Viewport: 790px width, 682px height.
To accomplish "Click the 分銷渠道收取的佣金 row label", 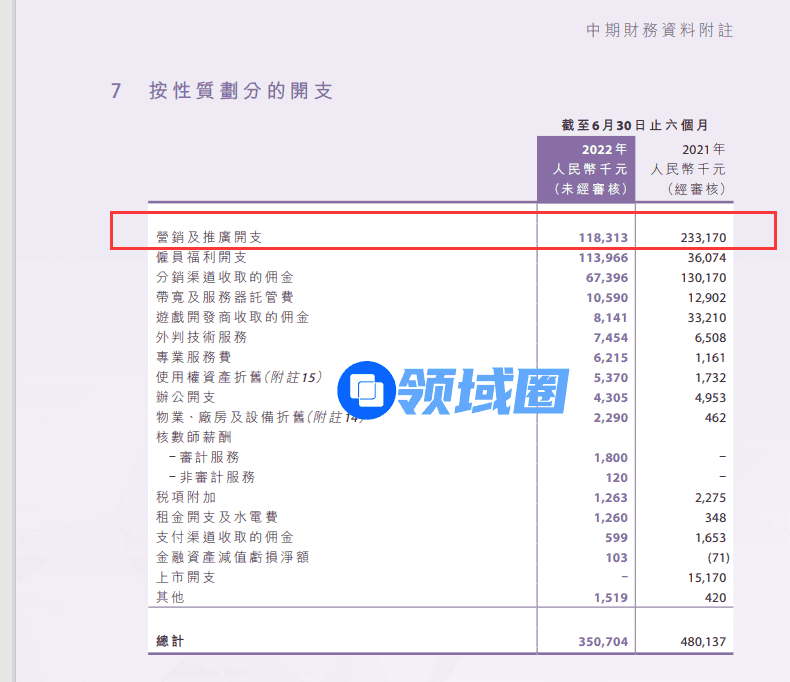I will pyautogui.click(x=225, y=277).
